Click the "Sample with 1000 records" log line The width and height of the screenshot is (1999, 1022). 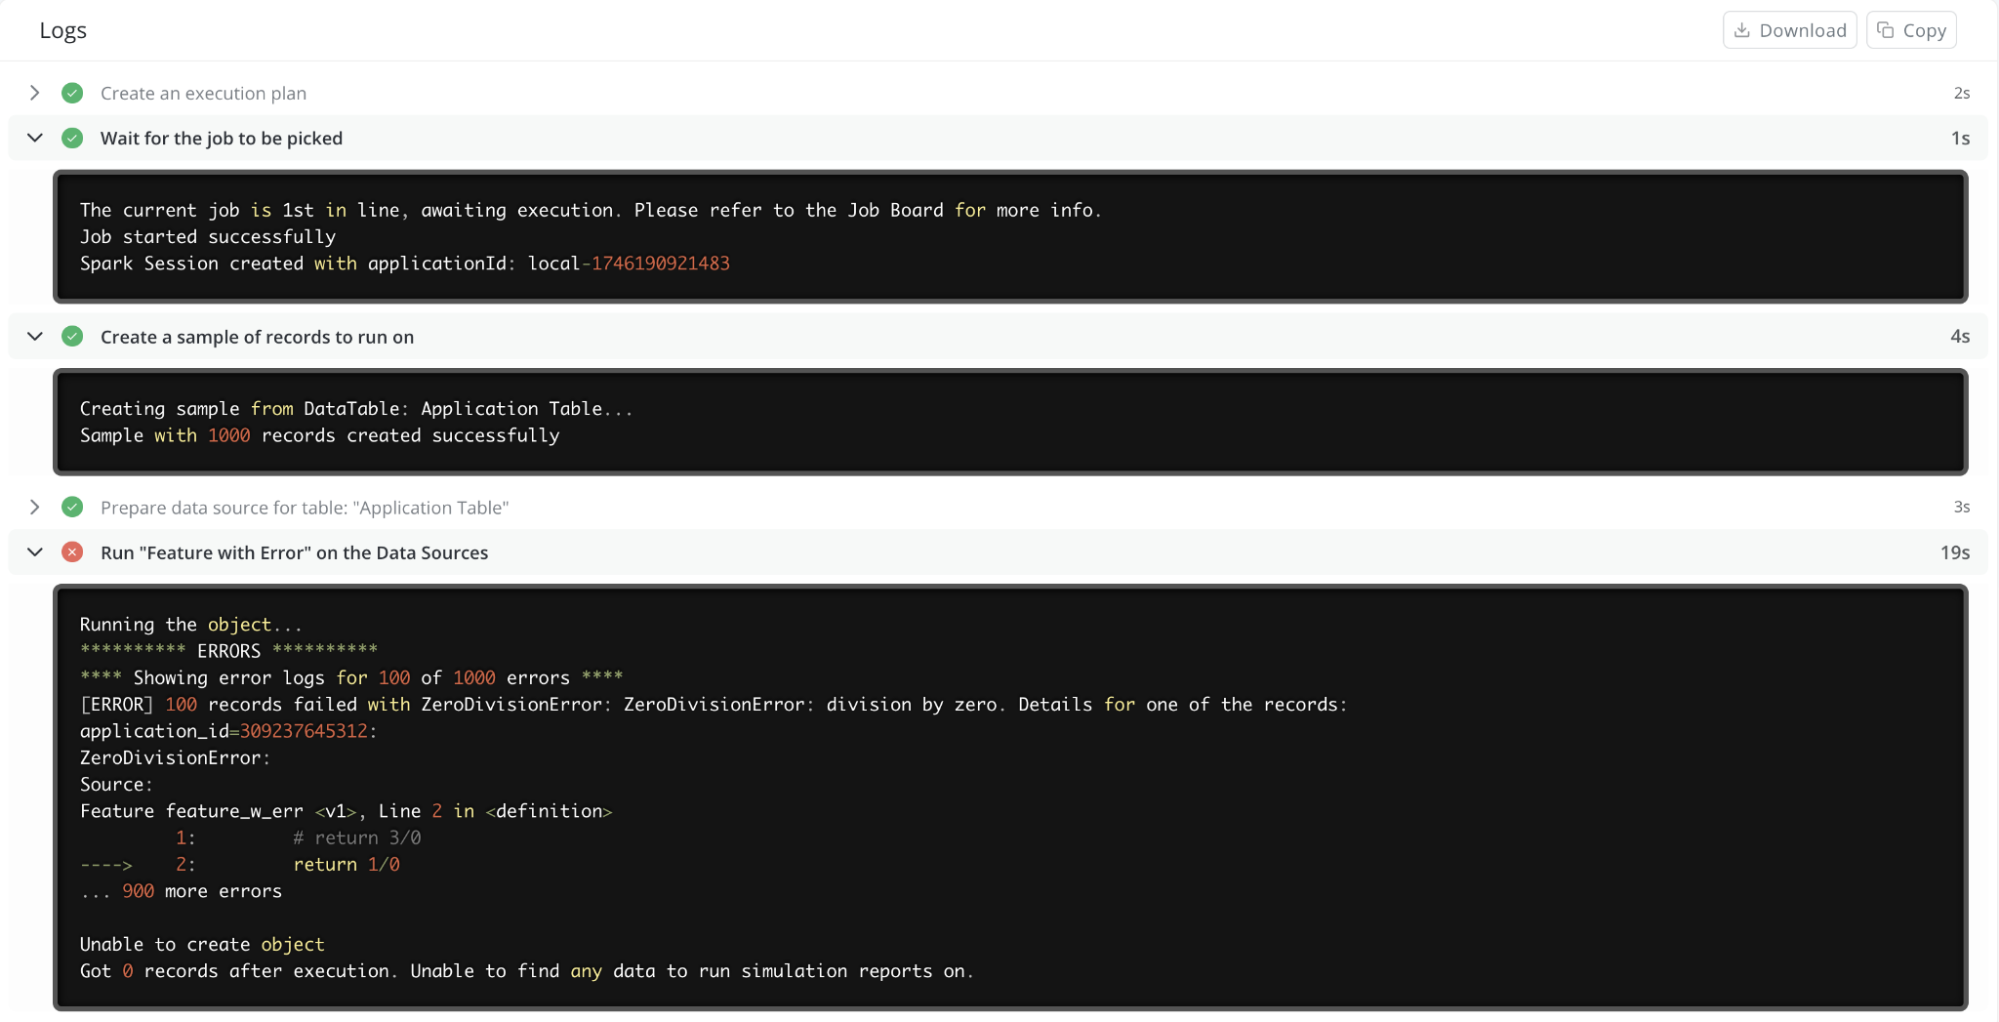(x=319, y=435)
